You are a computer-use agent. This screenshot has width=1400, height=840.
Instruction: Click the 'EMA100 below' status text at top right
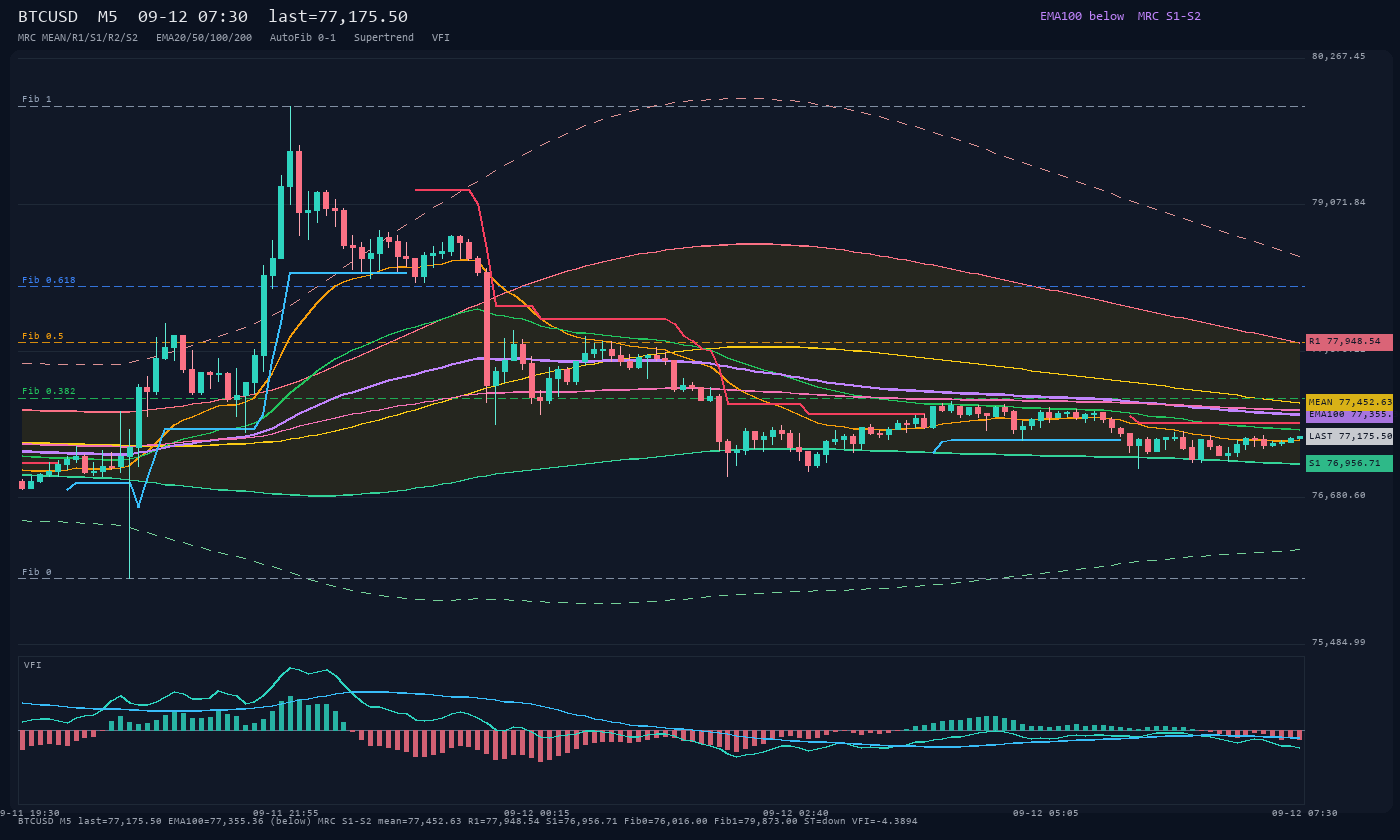(1082, 16)
